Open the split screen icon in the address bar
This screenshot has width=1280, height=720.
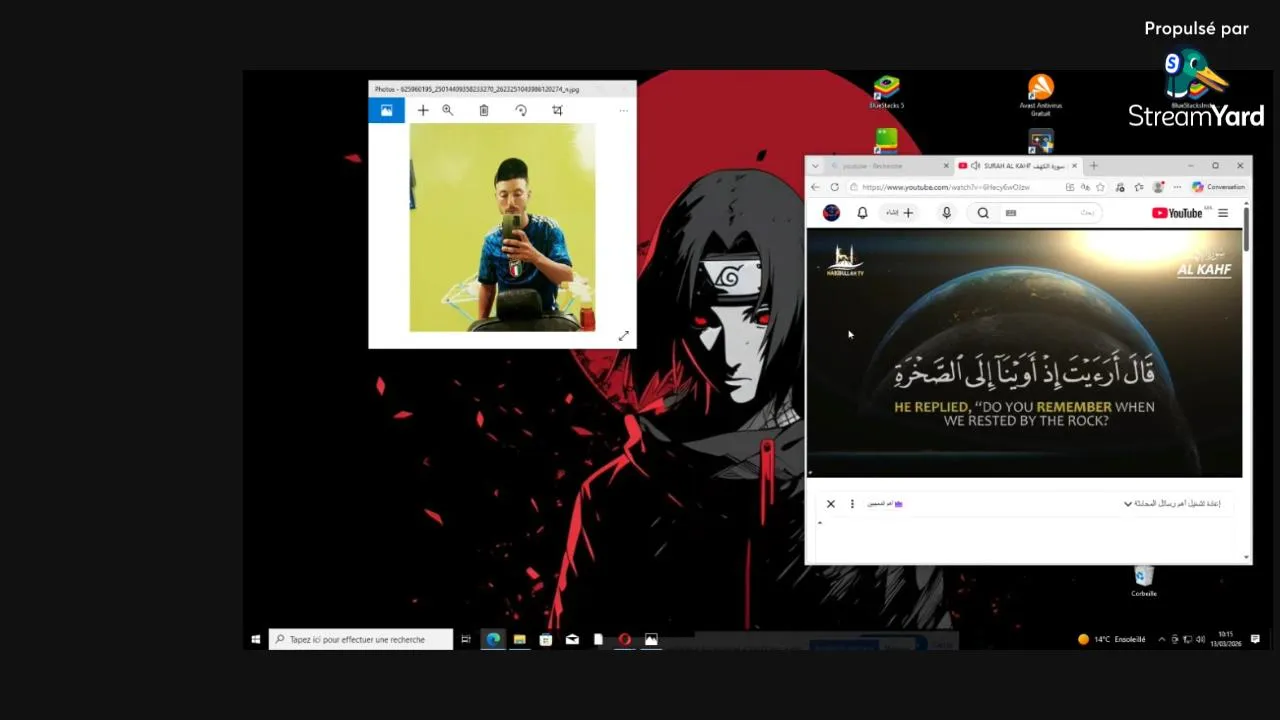coord(1070,187)
